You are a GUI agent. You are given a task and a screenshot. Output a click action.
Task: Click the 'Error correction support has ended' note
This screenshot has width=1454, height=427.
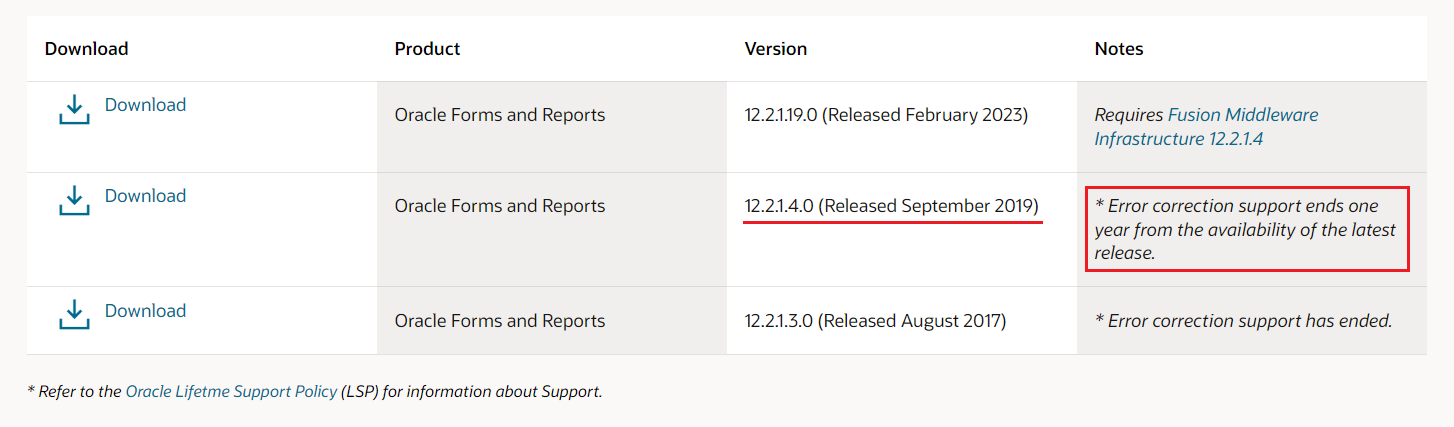click(x=1244, y=321)
